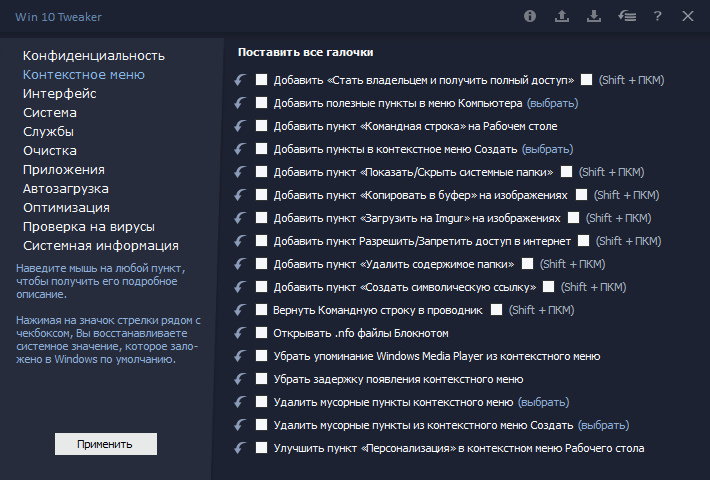The height and width of the screenshot is (480, 710).
Task: Click restore arrow beside «Командная строка» на Рабочем столе
Action: pyautogui.click(x=240, y=126)
